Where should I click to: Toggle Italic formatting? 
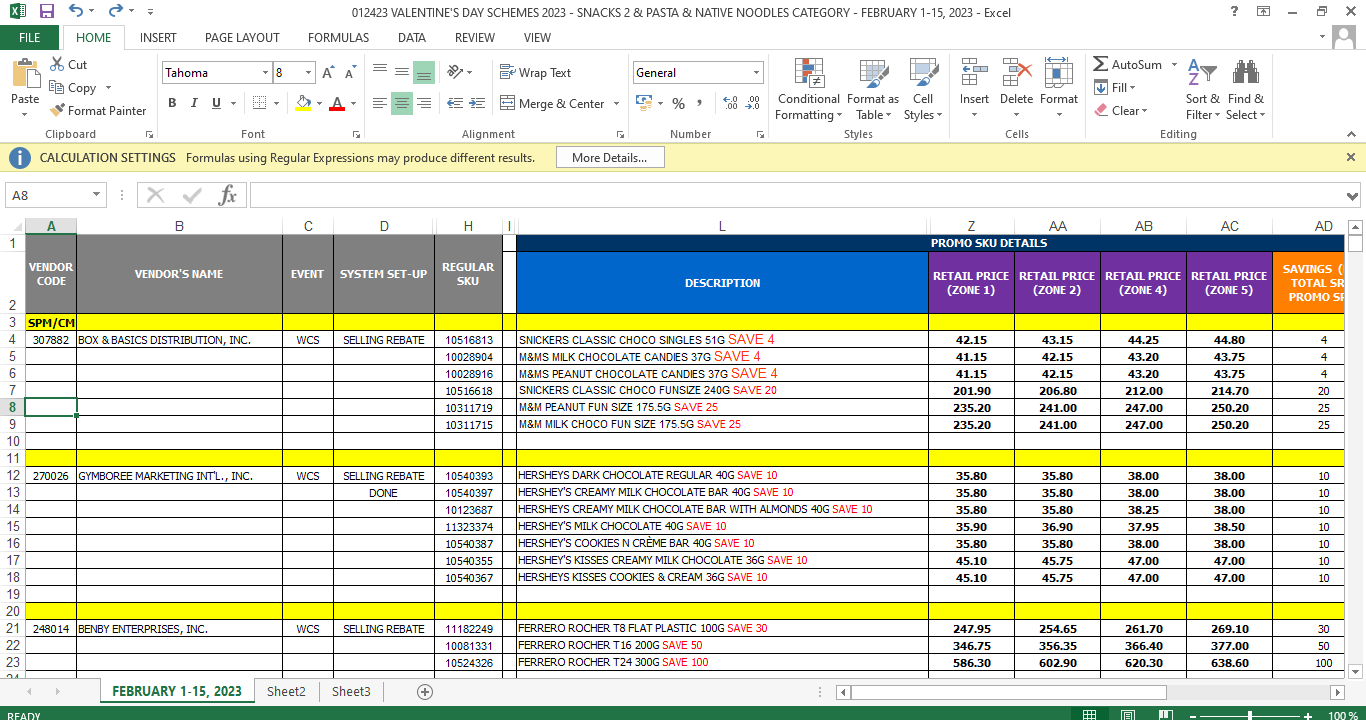click(194, 103)
